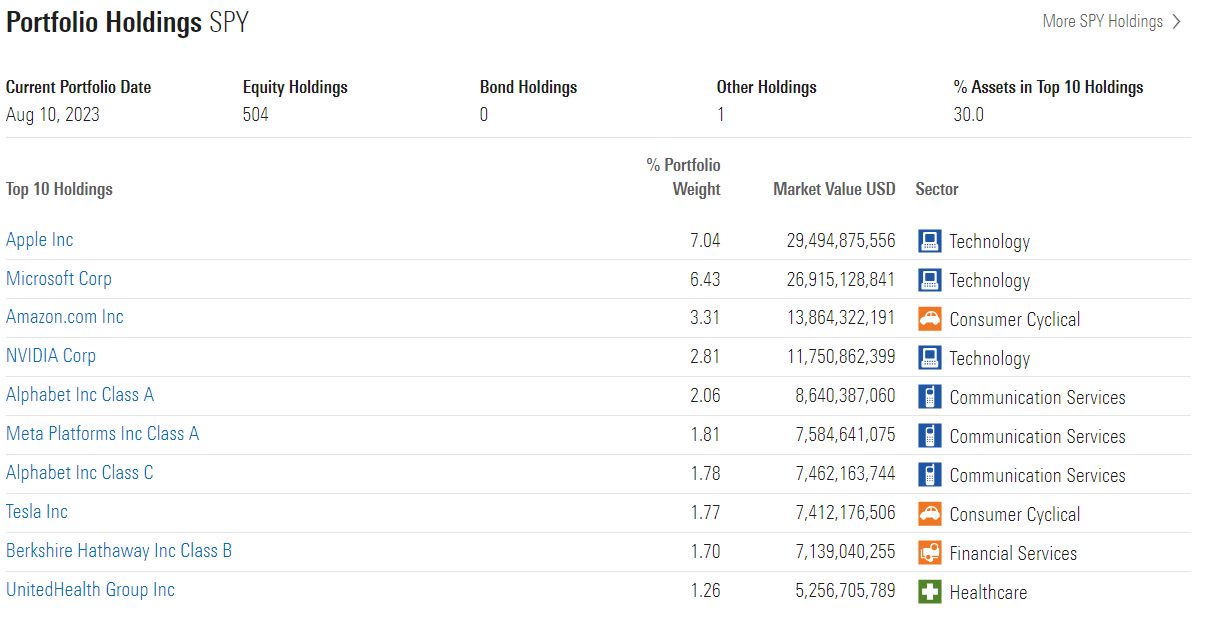Click Communication Services icon for Alphabet Class A
The height and width of the screenshot is (618, 1207).
[930, 397]
